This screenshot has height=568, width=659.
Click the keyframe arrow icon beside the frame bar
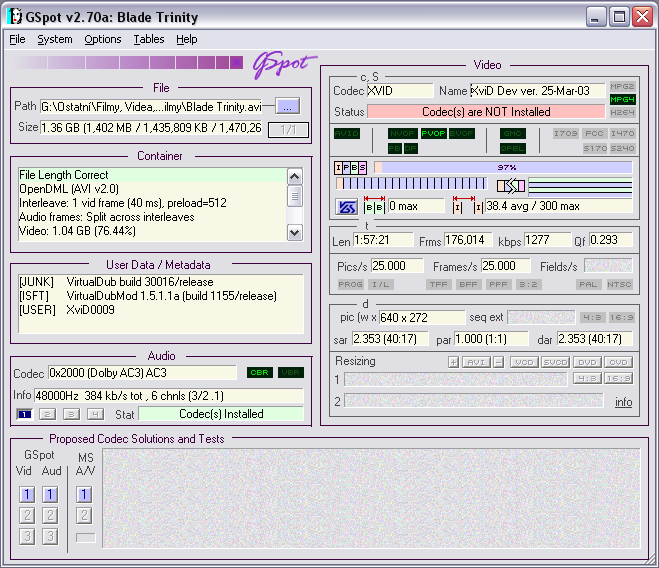click(x=511, y=185)
